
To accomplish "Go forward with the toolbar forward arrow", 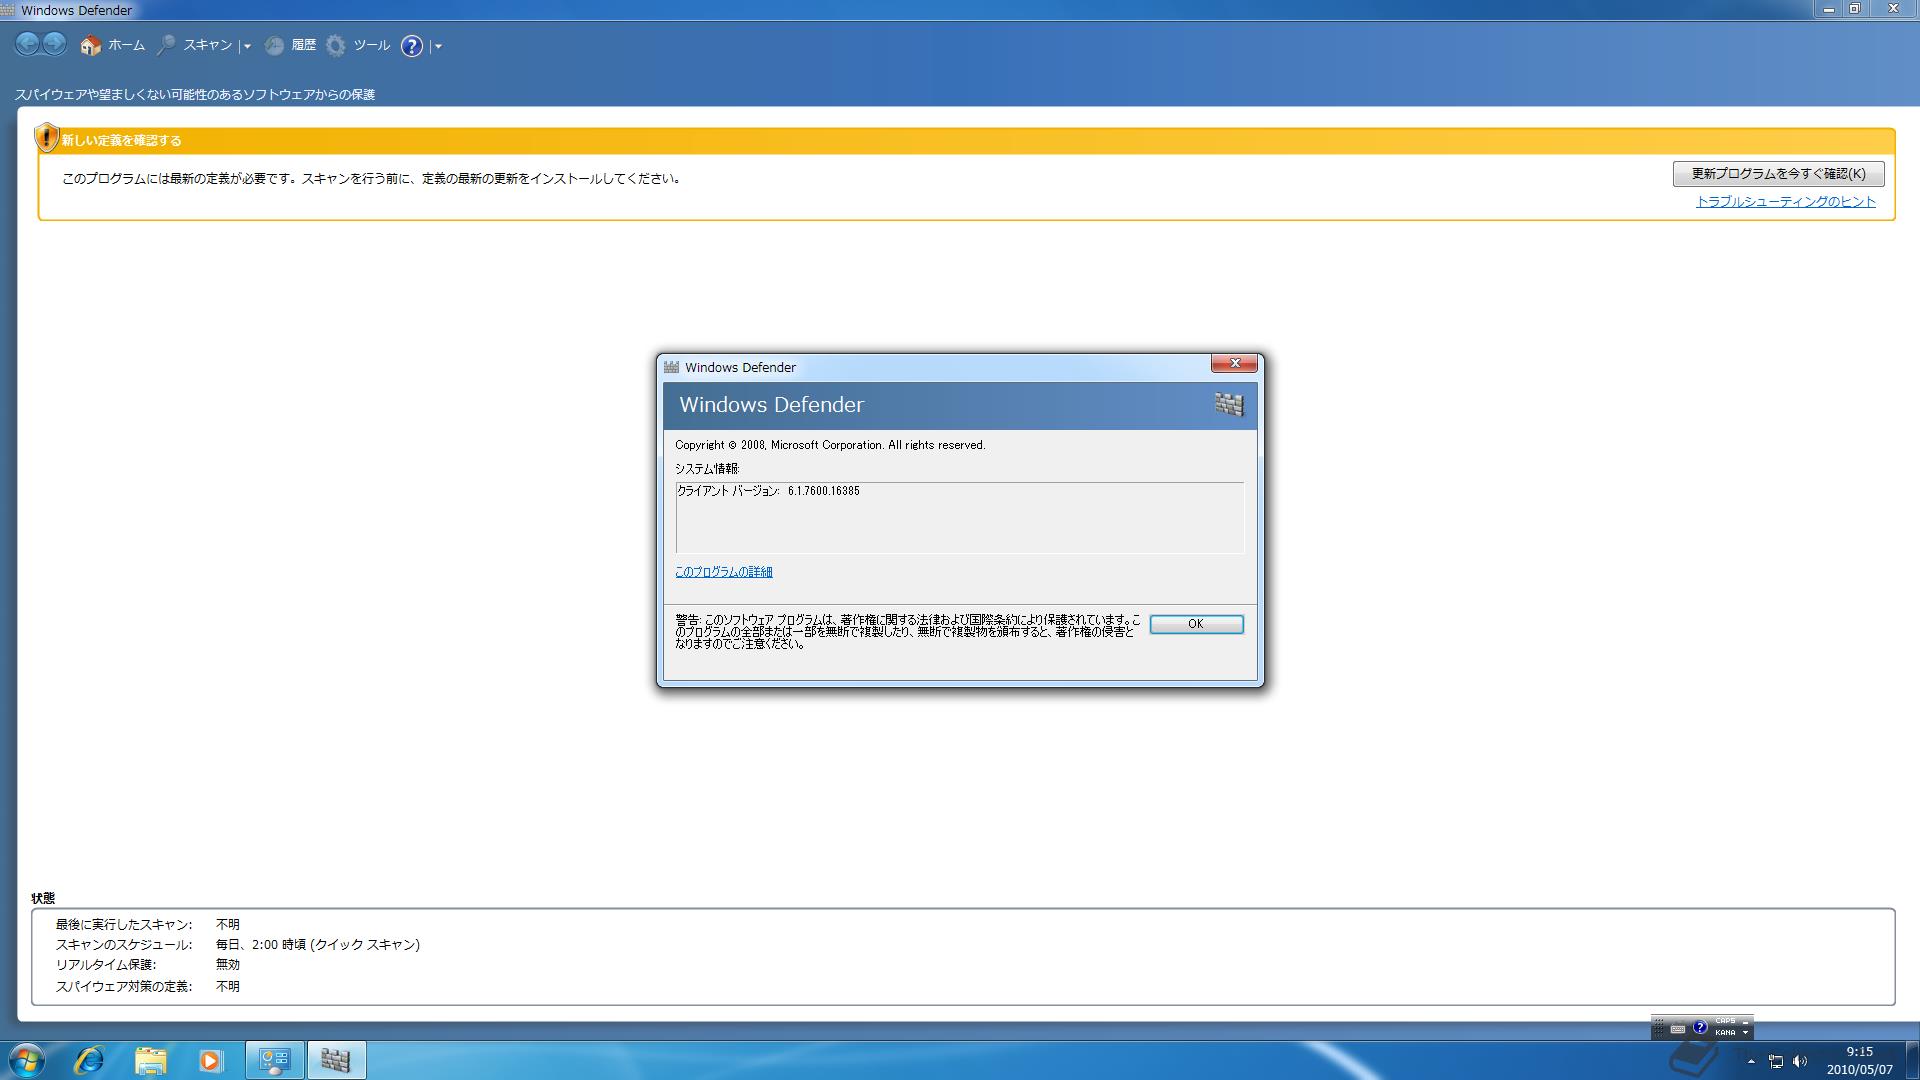I will coord(54,44).
